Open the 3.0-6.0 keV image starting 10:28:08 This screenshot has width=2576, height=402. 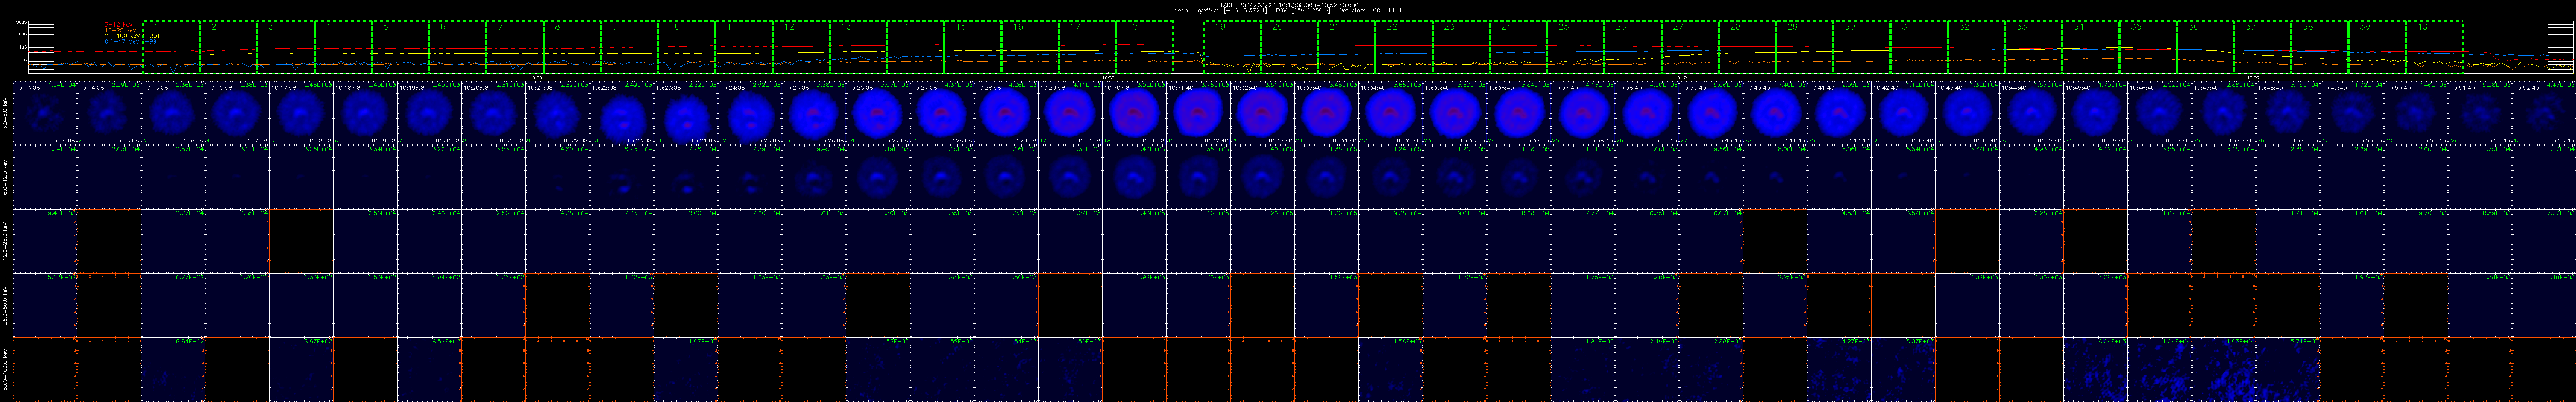[x=1006, y=113]
